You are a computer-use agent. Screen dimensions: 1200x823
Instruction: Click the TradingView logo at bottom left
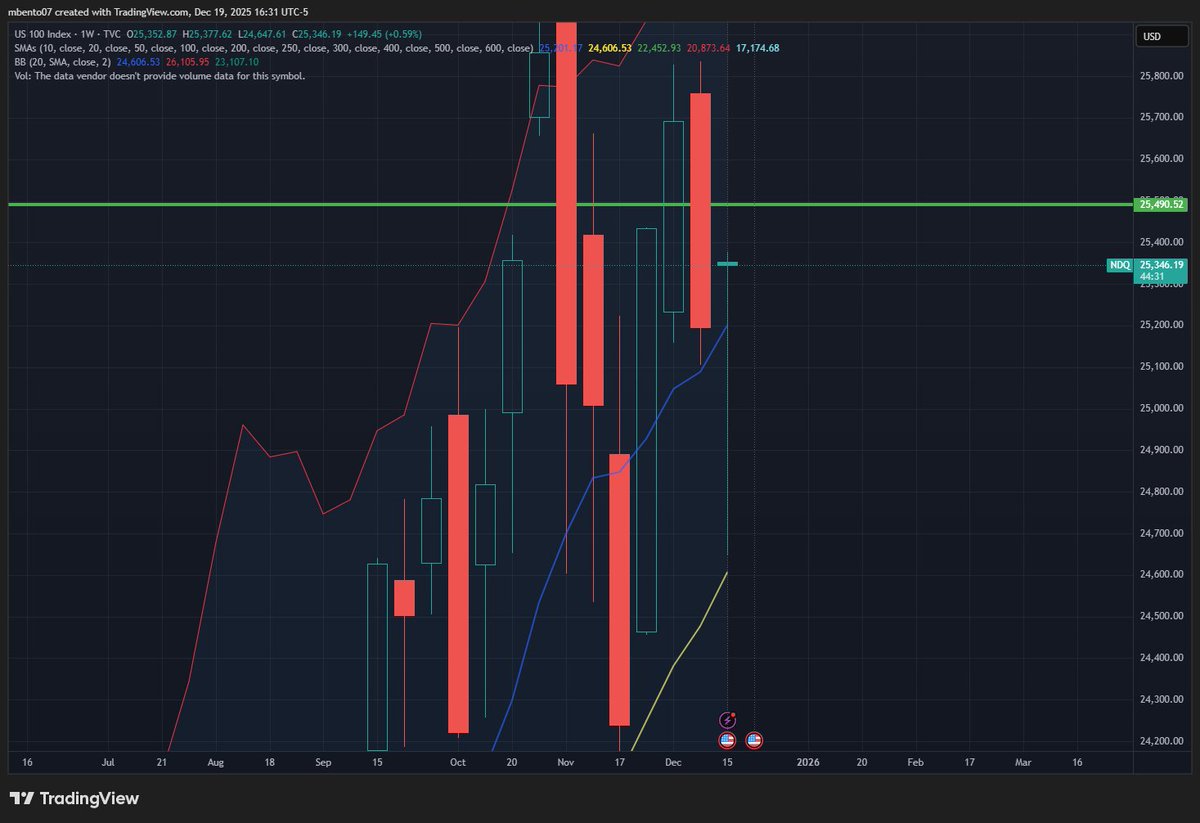pyautogui.click(x=75, y=799)
